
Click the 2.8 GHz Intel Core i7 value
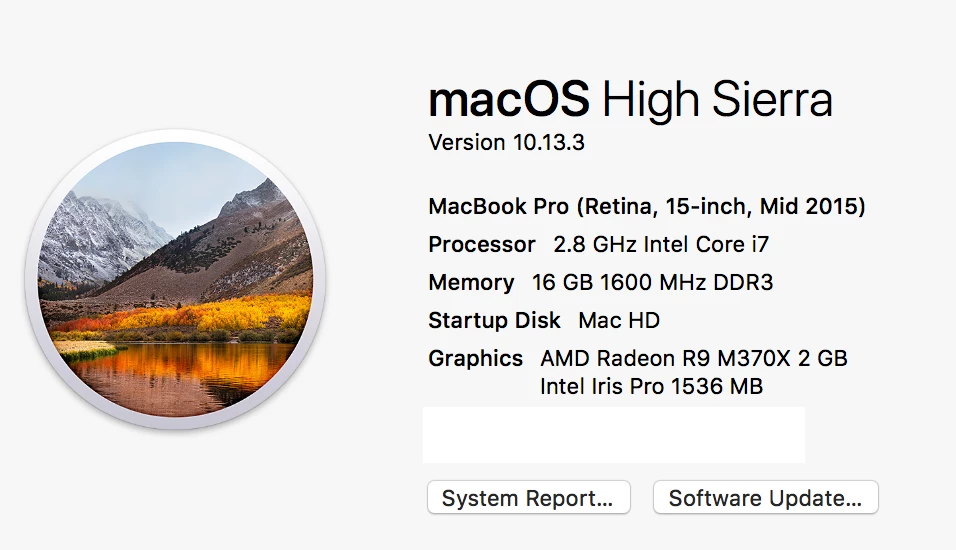click(661, 245)
